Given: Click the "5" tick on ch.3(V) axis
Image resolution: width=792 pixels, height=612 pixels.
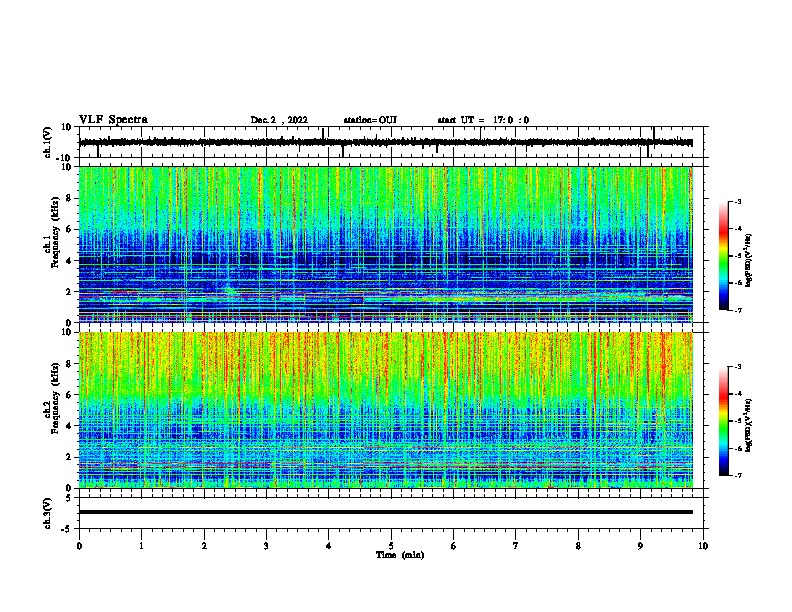Looking at the screenshot, I should 69,498.
